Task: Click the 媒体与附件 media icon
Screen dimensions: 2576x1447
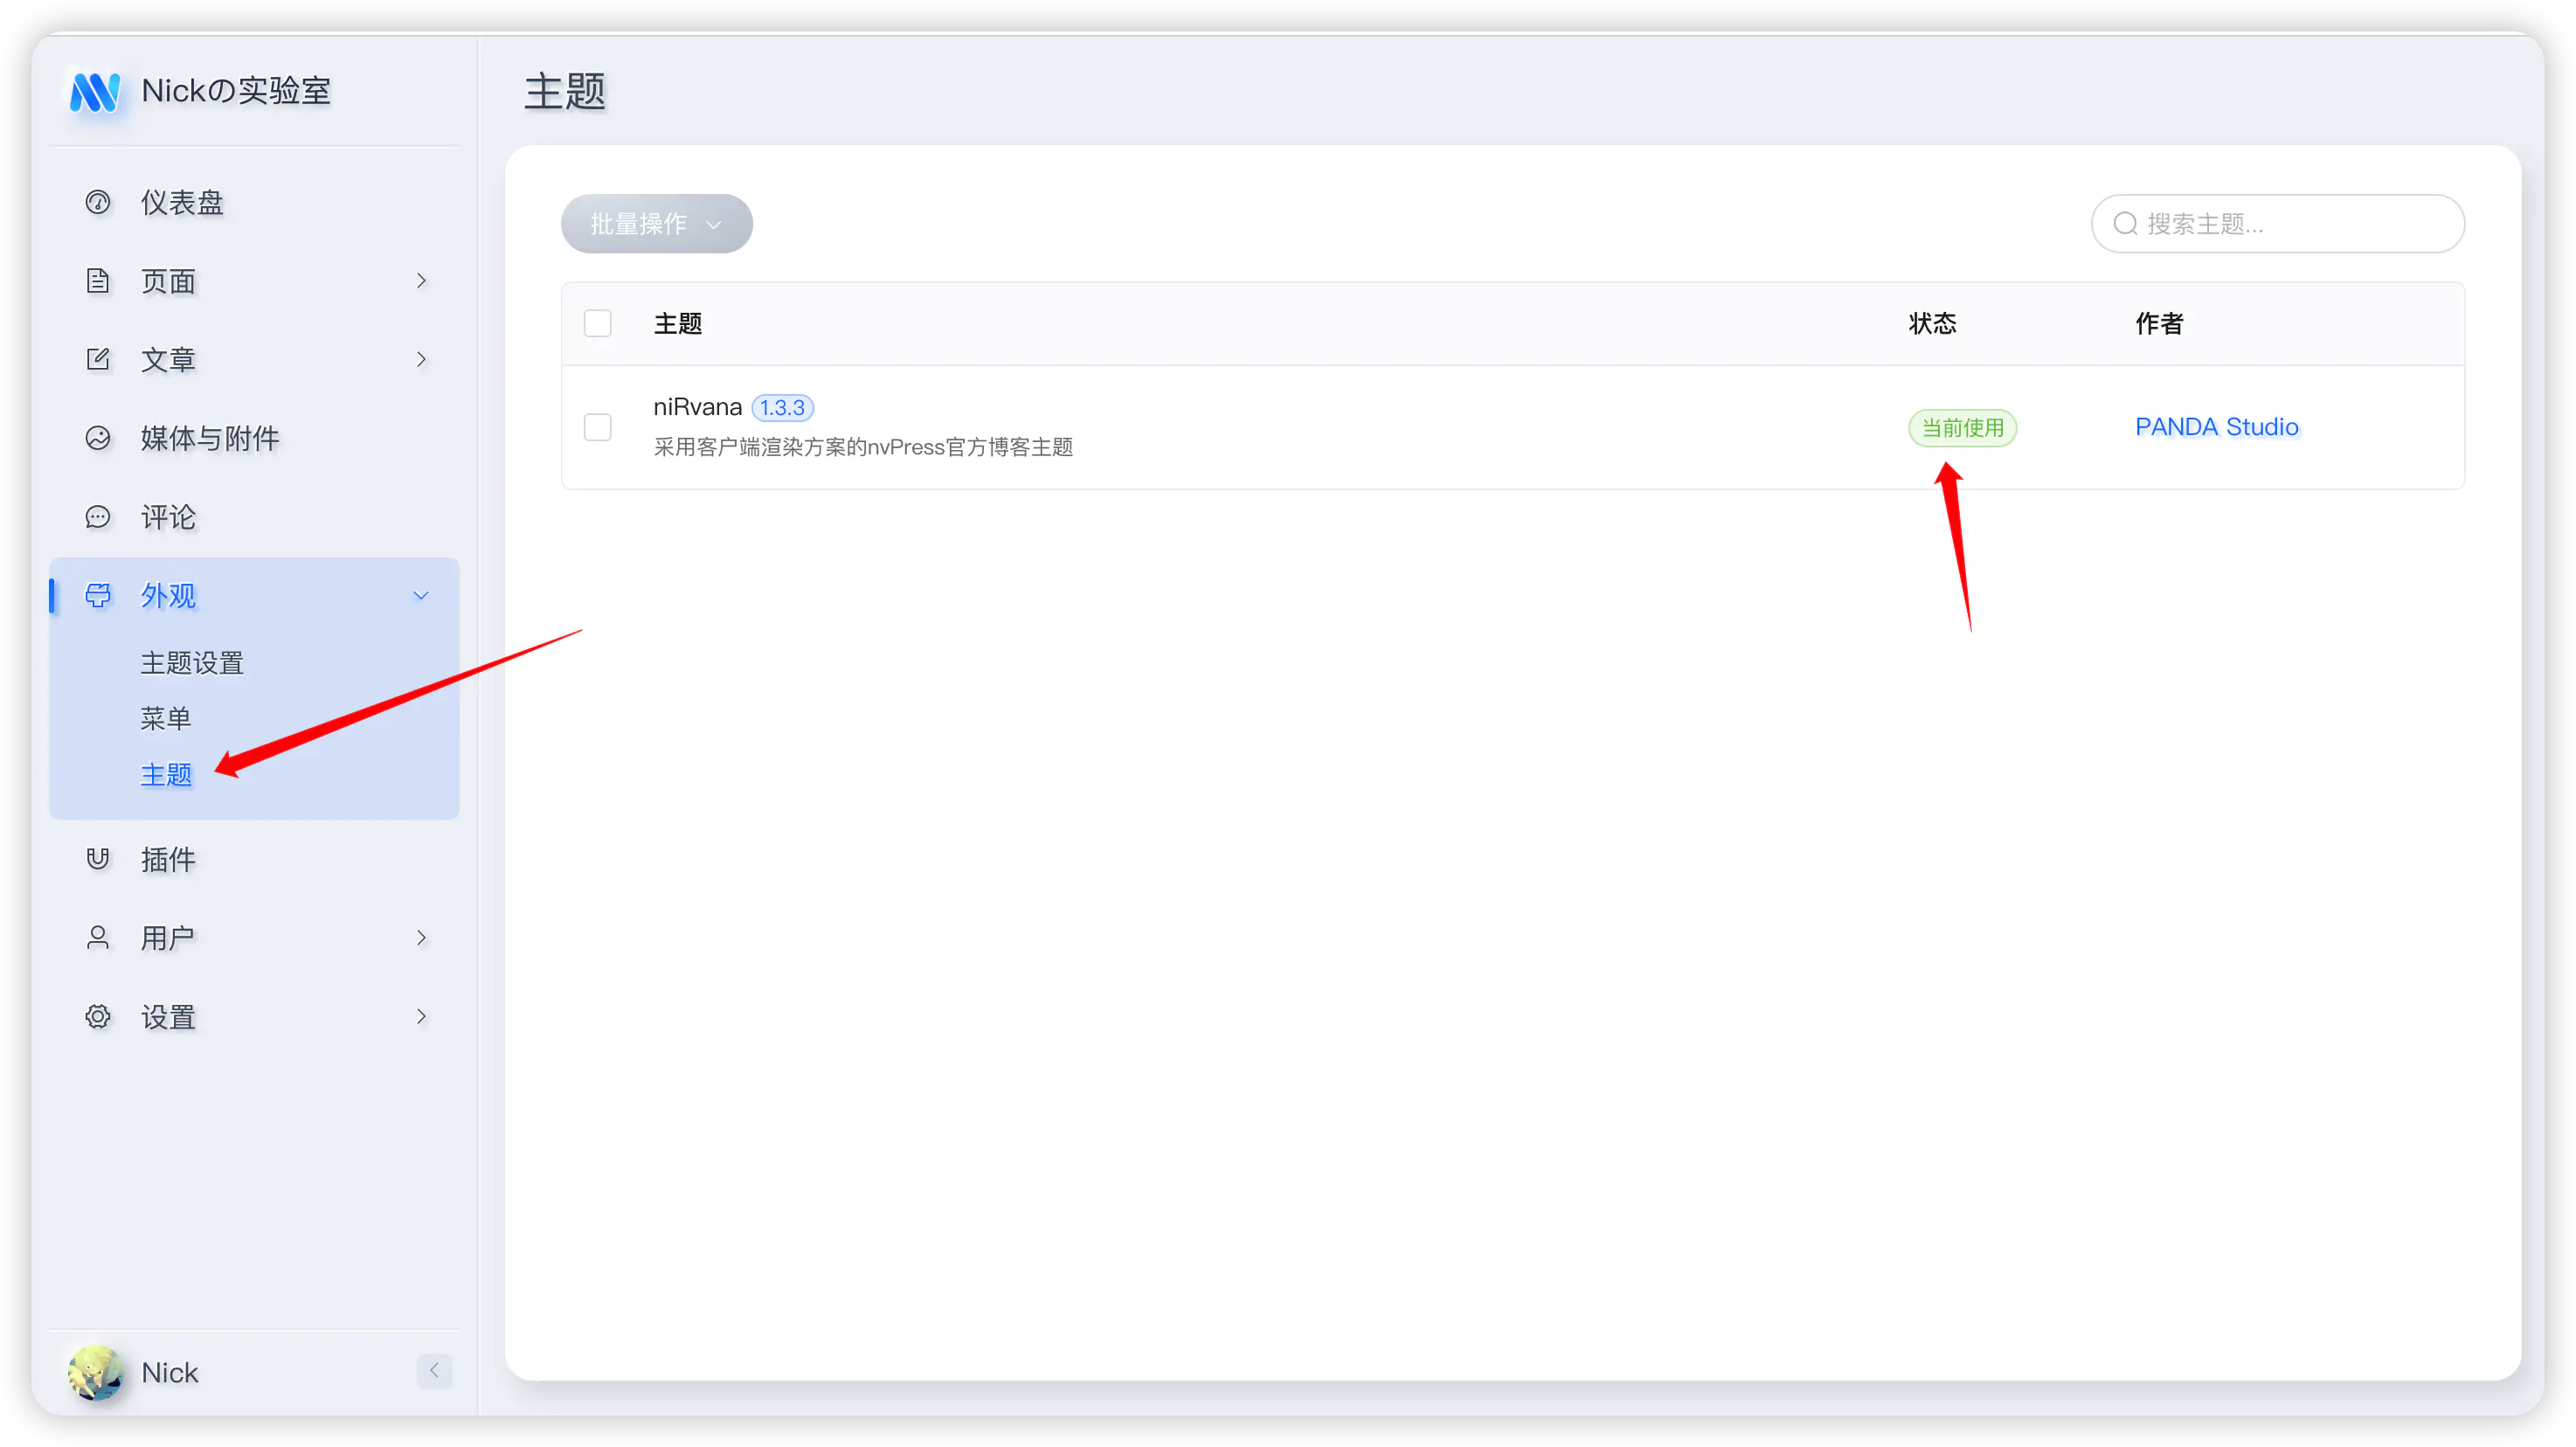Action: (x=98, y=438)
